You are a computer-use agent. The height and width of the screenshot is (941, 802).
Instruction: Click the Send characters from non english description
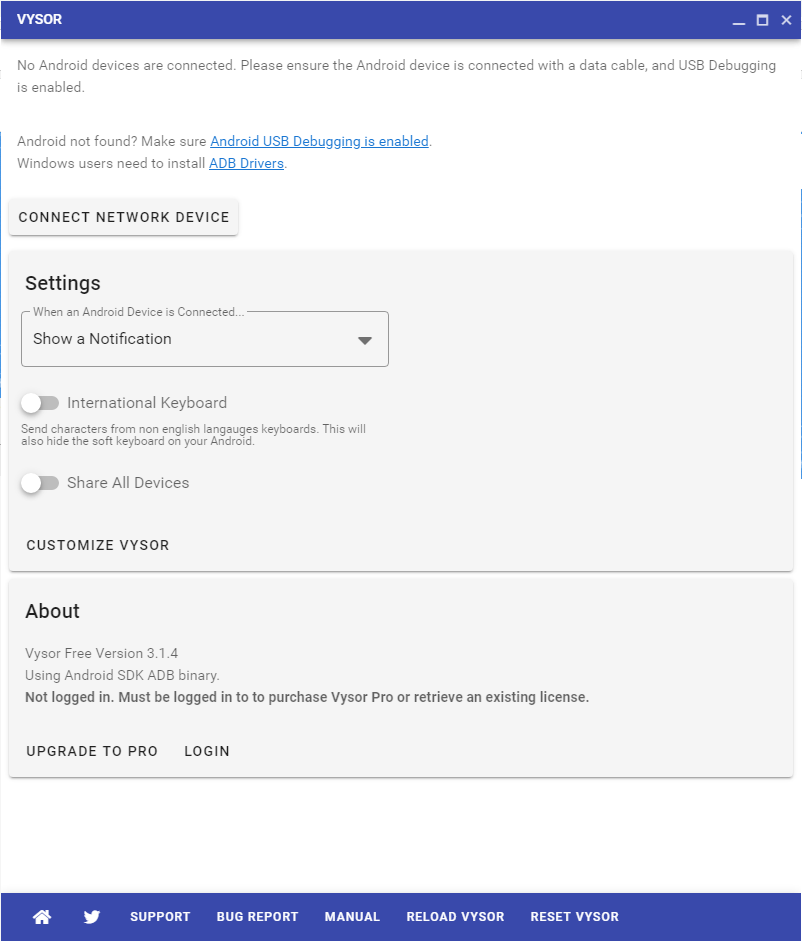[193, 435]
